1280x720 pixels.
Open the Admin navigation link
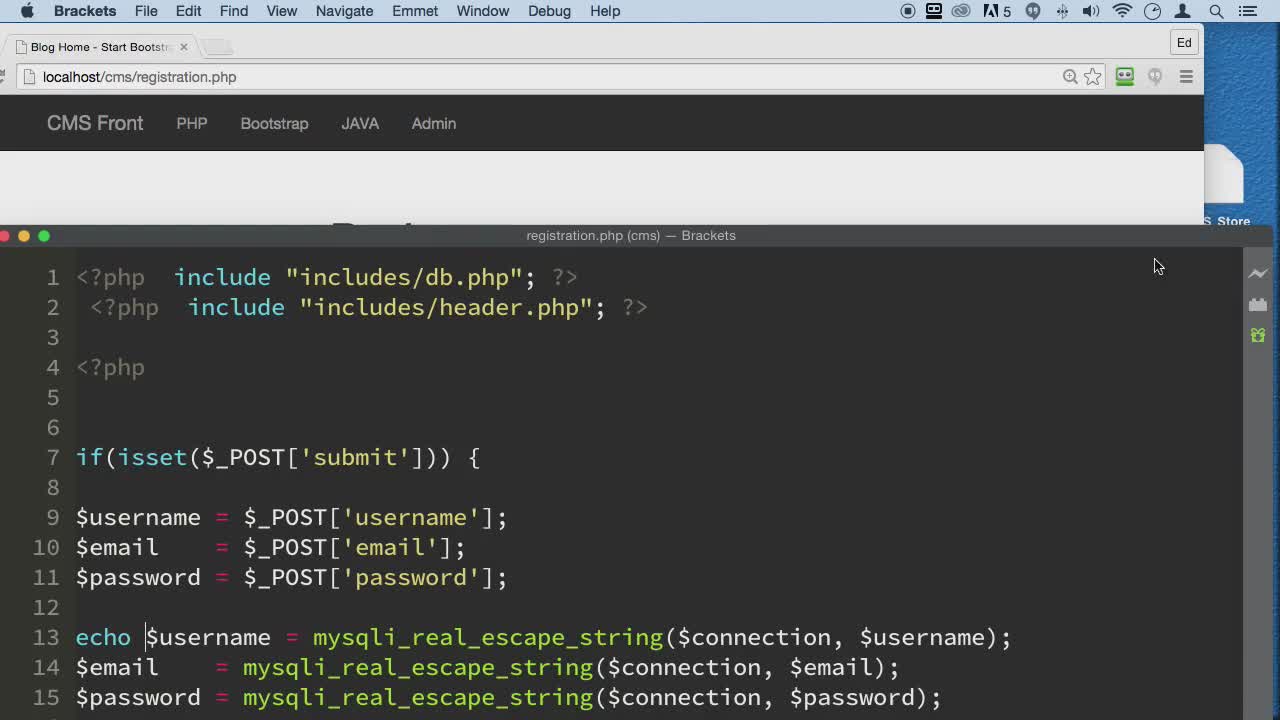pos(434,123)
